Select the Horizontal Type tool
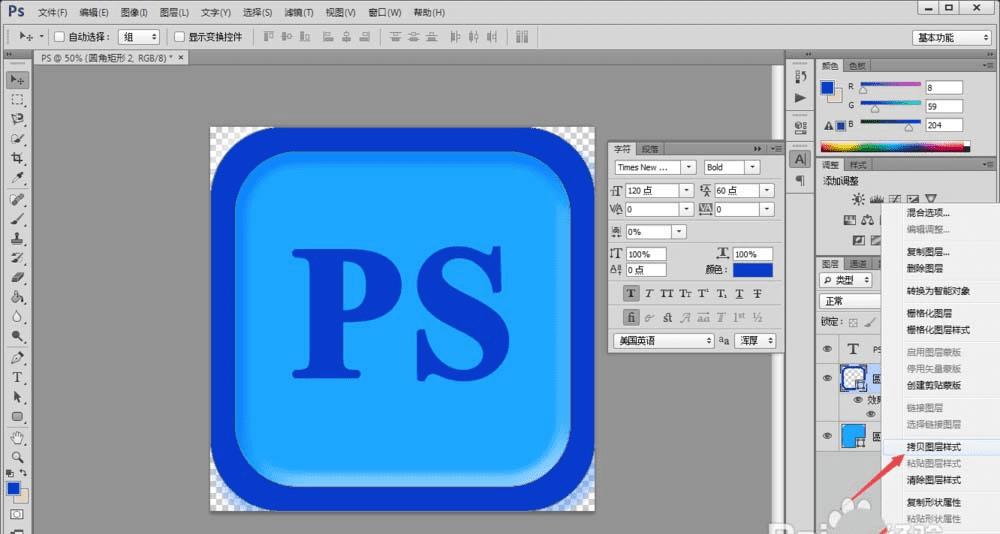 [17, 377]
